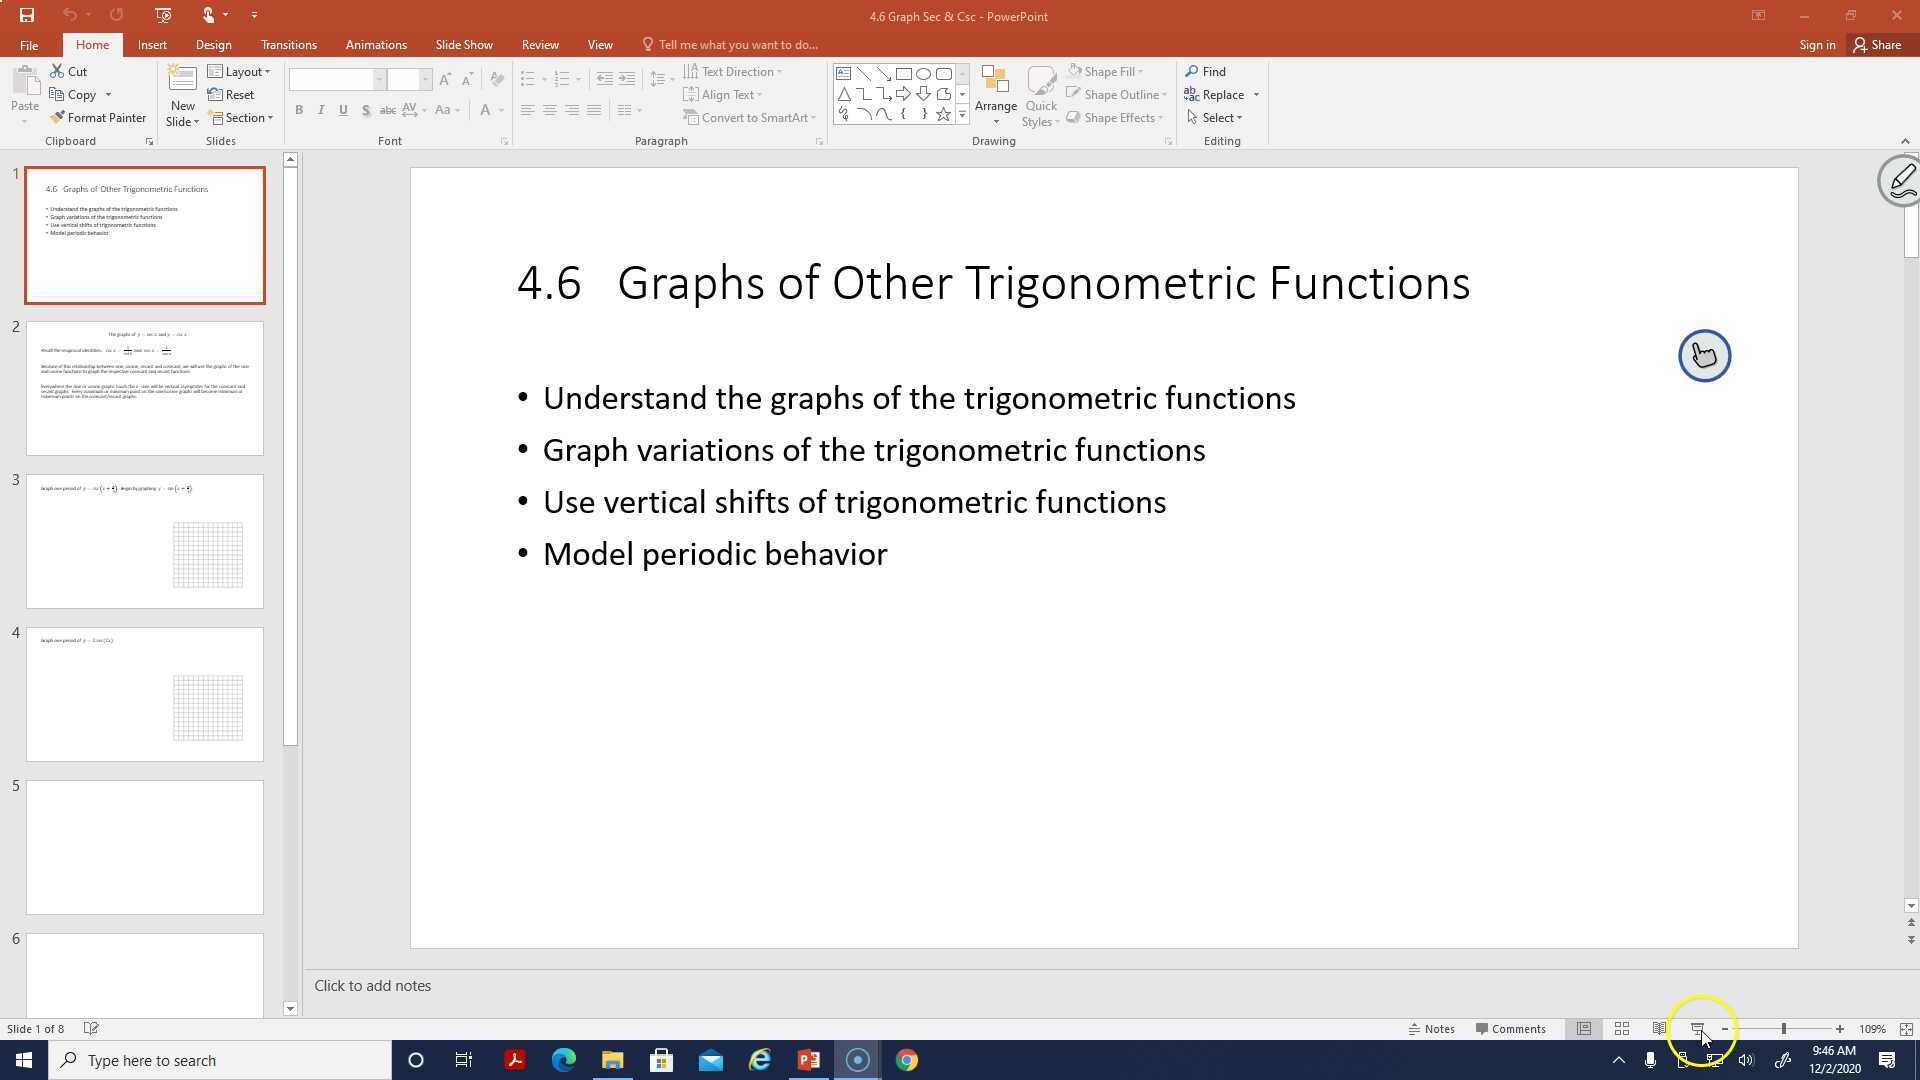
Task: Switch to the Slide Show tab
Action: click(x=463, y=45)
